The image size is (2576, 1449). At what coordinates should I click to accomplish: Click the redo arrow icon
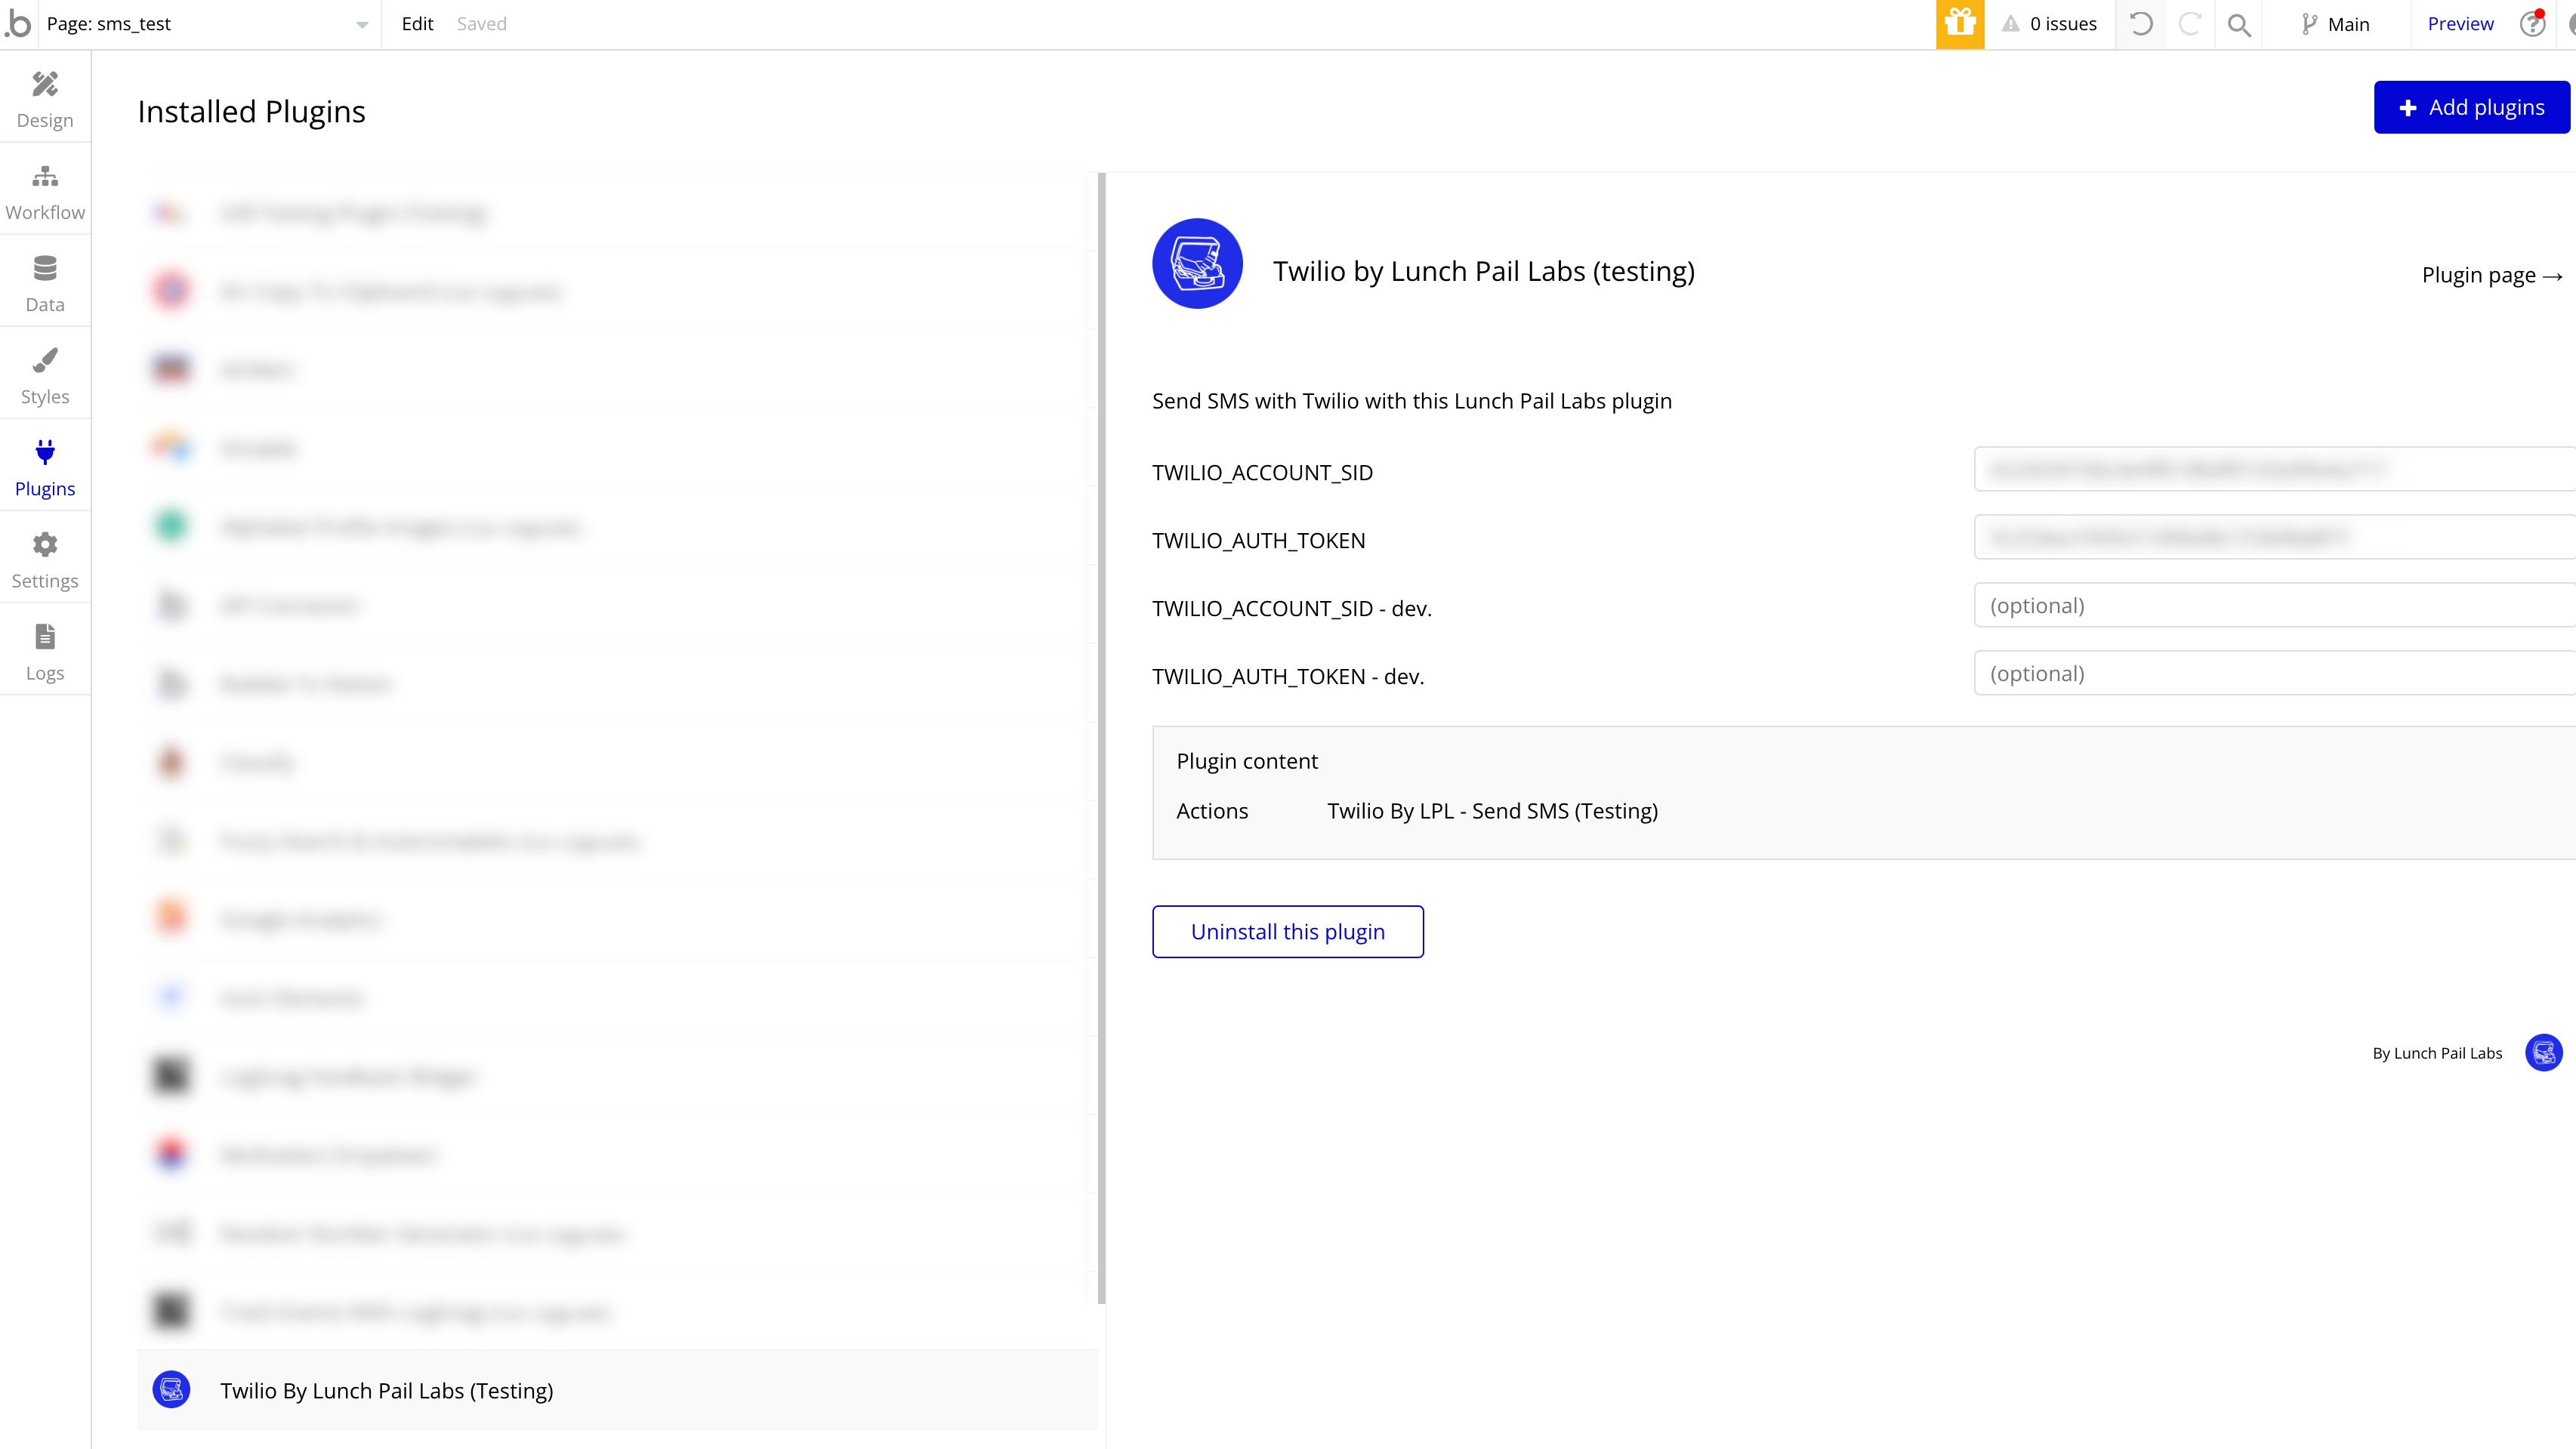tap(2189, 24)
